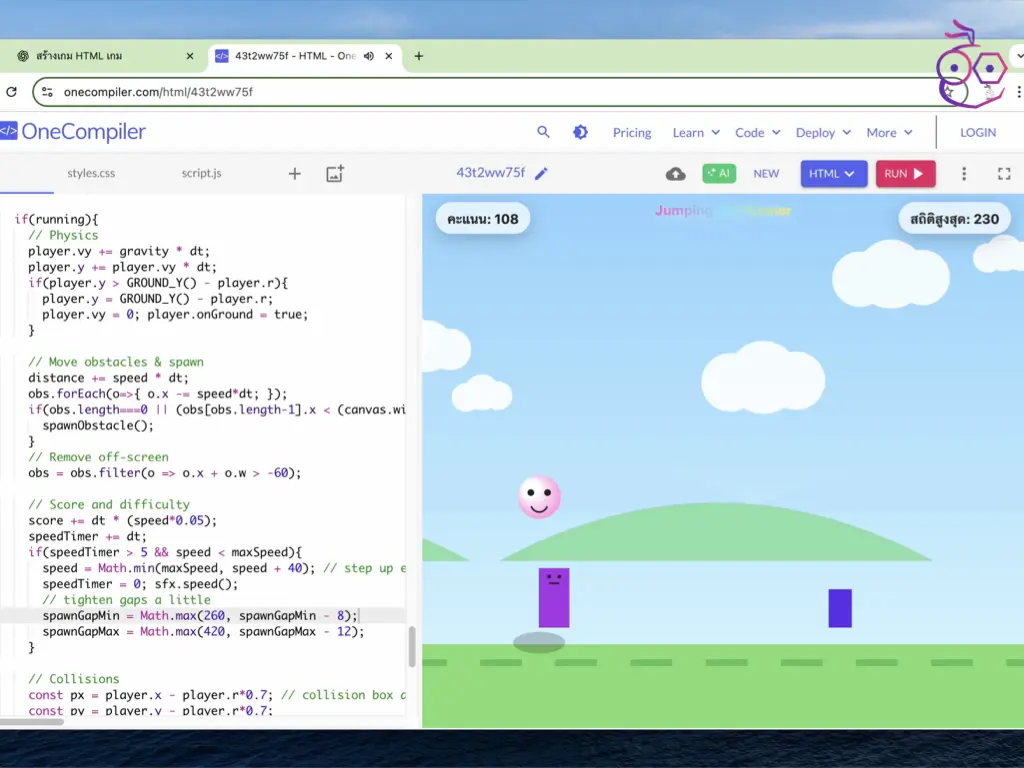Open the three-dot options menu
The width and height of the screenshot is (1024, 768).
(x=964, y=174)
